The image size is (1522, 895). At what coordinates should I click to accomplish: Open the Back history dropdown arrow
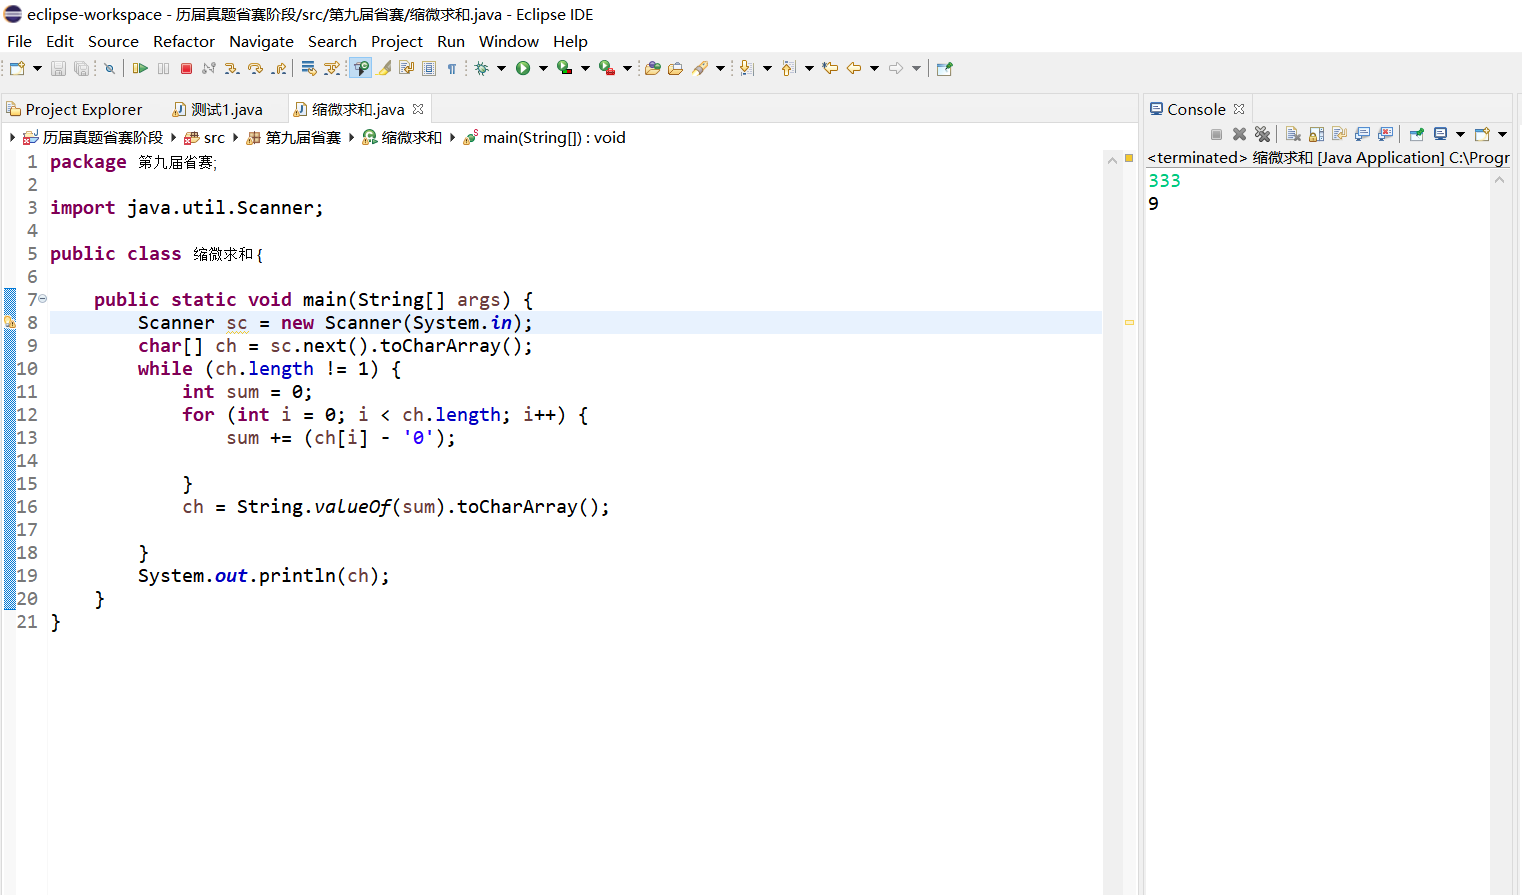874,68
